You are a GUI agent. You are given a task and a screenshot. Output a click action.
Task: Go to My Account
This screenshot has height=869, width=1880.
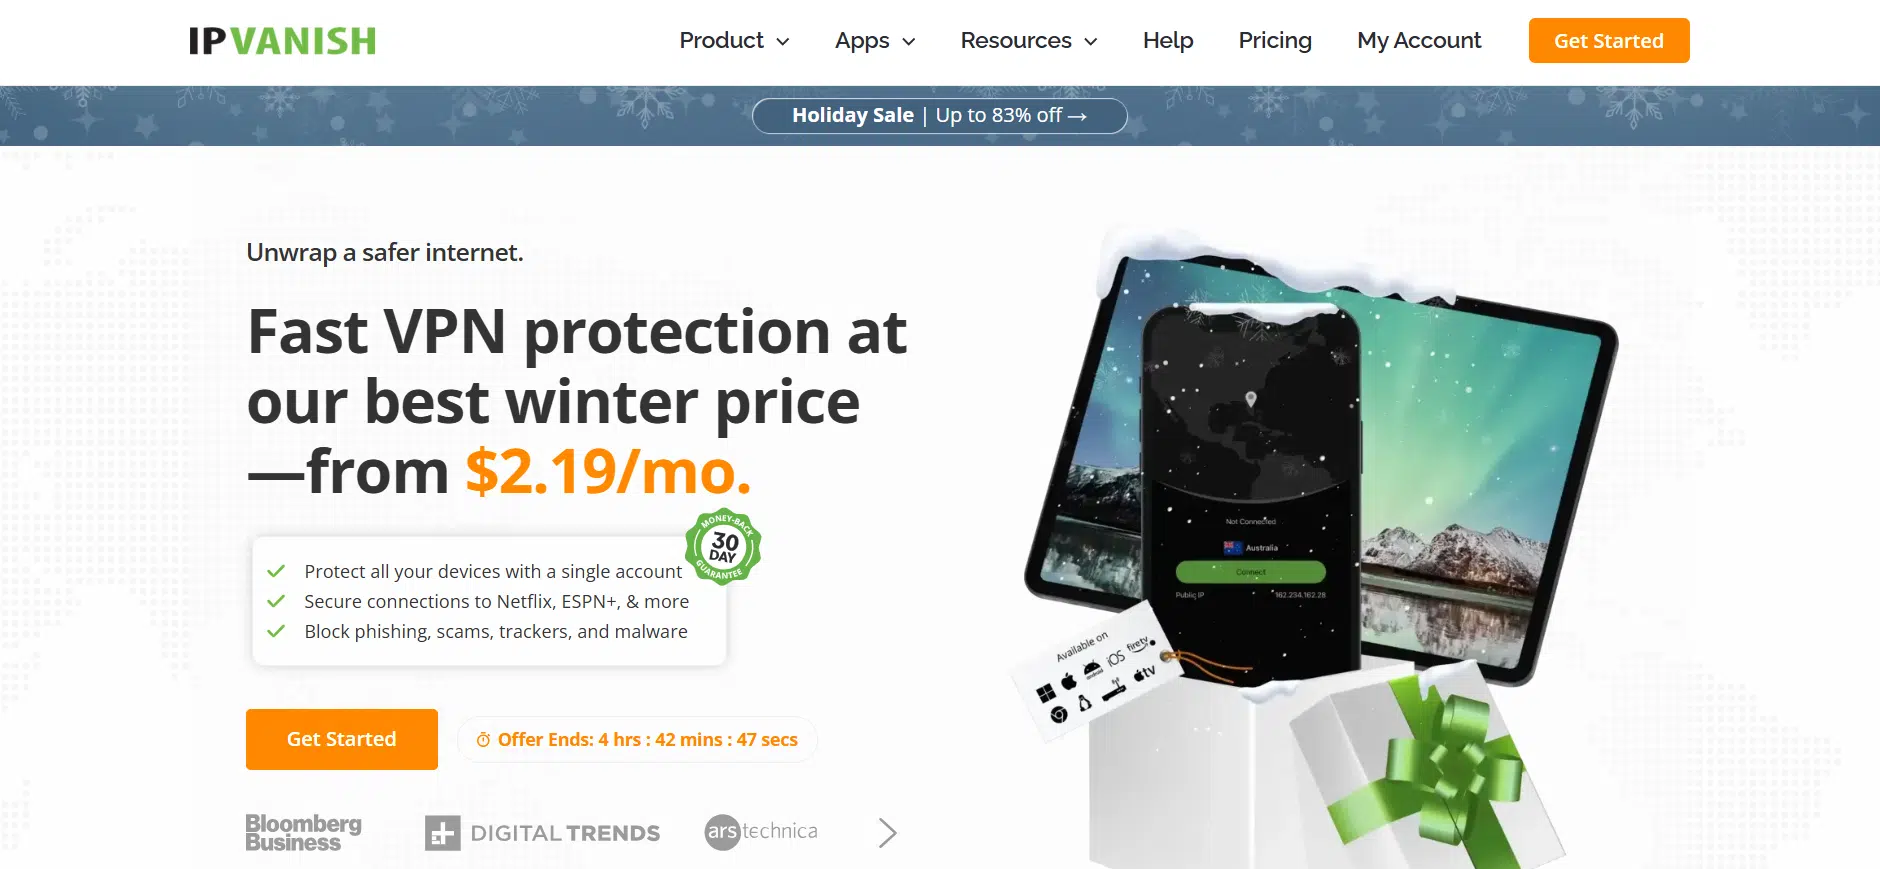point(1419,41)
